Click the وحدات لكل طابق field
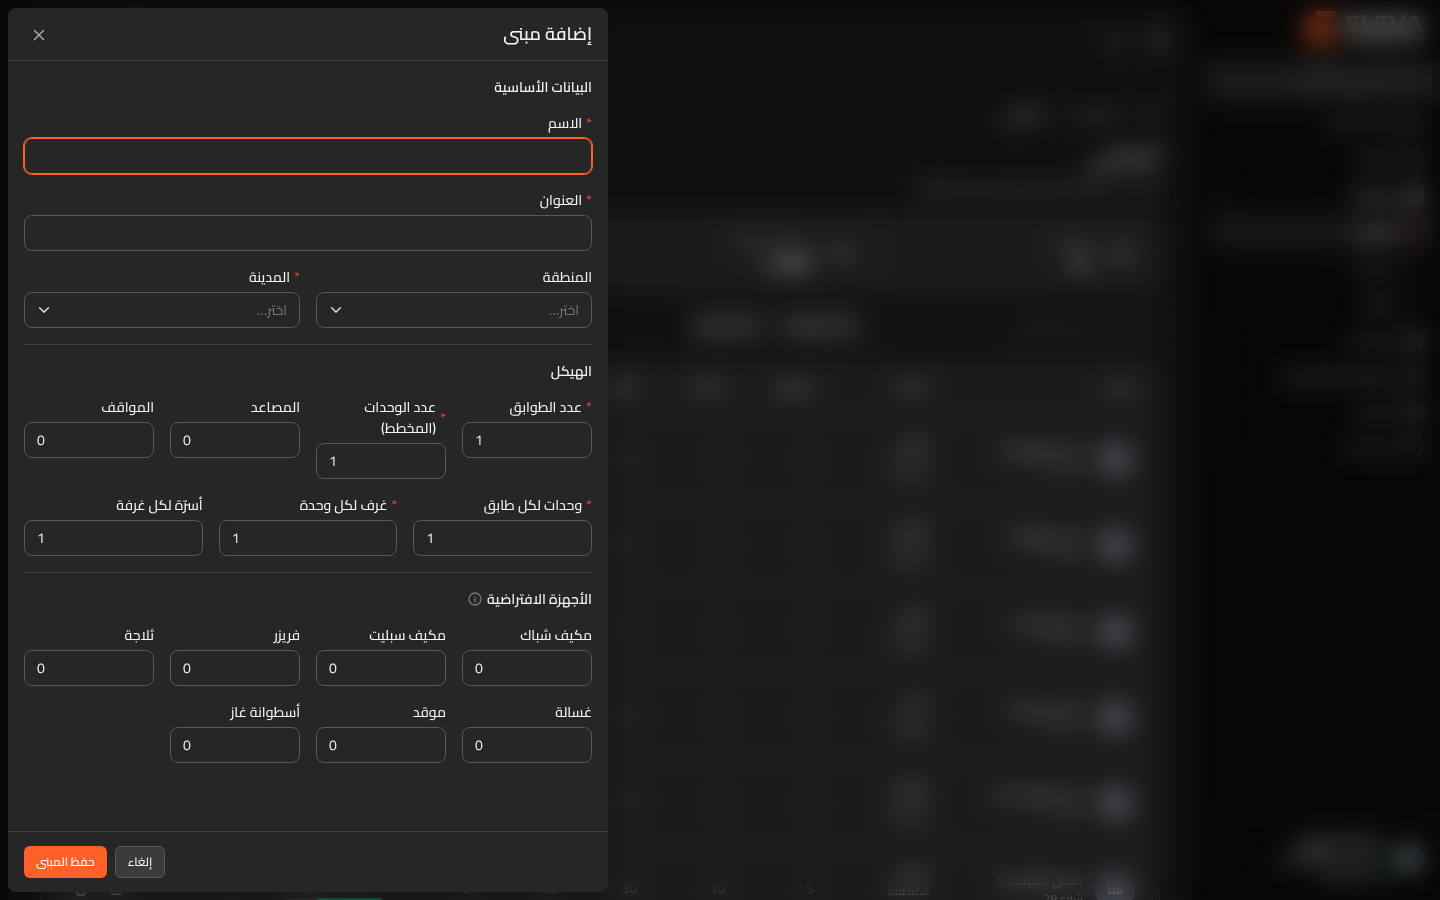The width and height of the screenshot is (1440, 900). point(502,538)
